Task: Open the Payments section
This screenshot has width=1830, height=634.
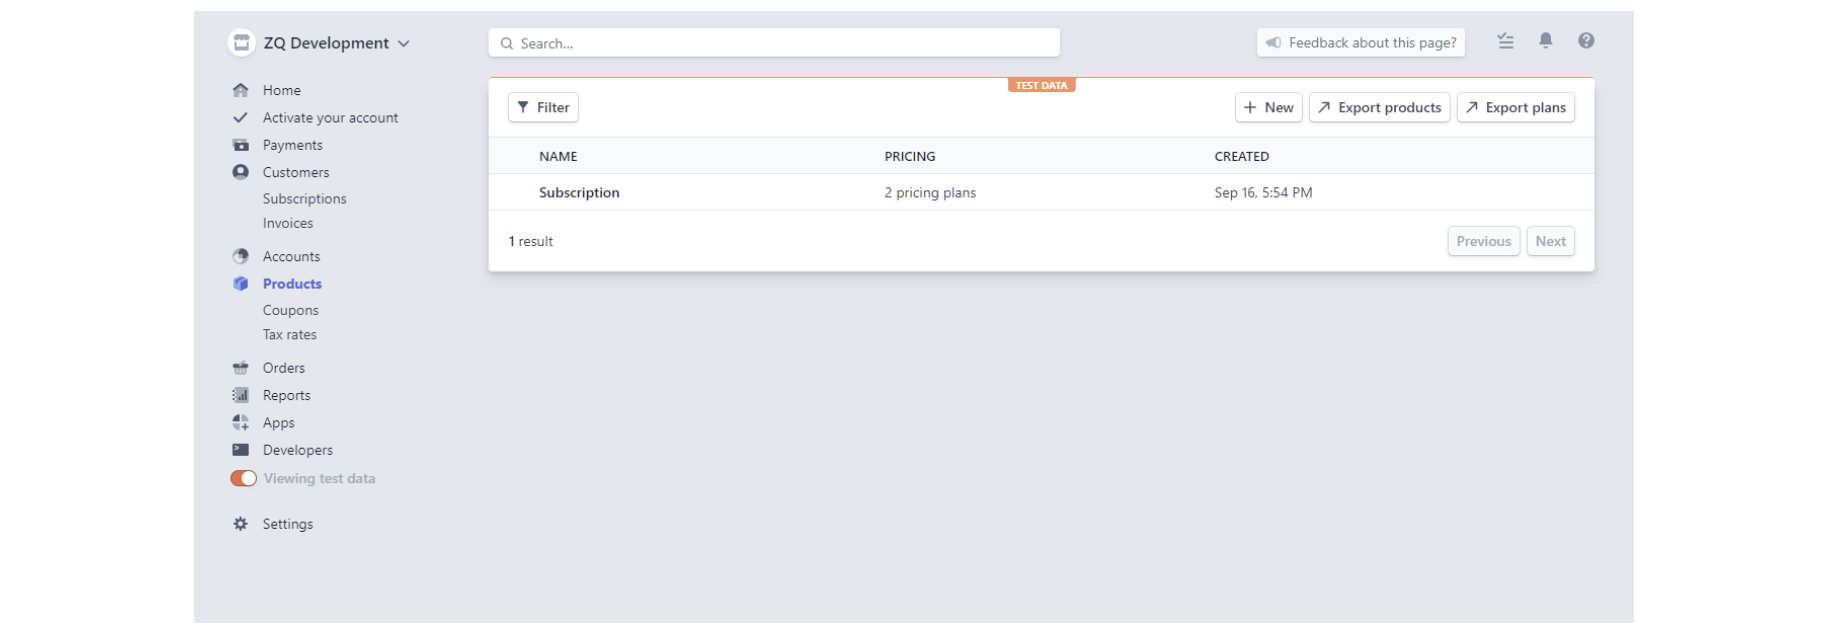Action: [293, 145]
